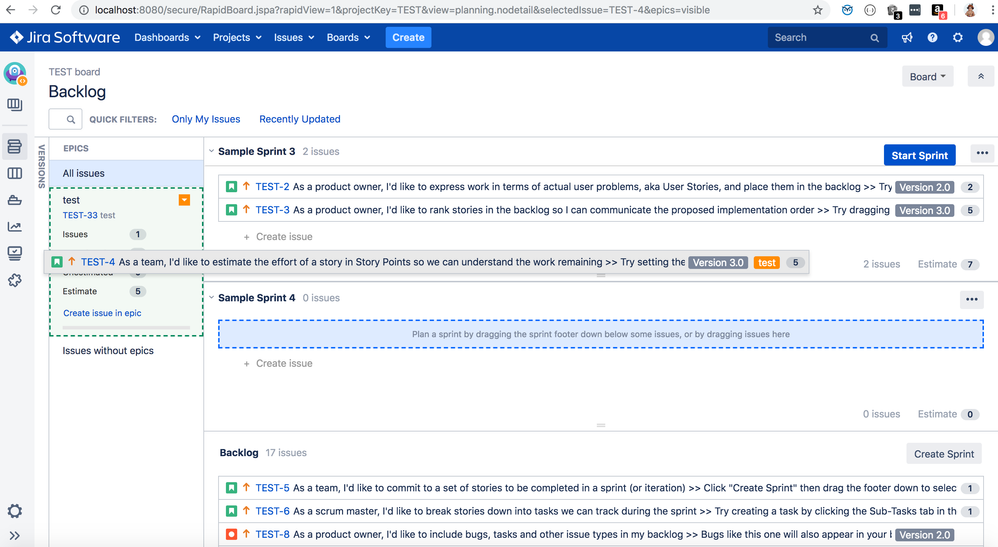Click the browser address bar
The image size is (998, 547).
(x=444, y=10)
